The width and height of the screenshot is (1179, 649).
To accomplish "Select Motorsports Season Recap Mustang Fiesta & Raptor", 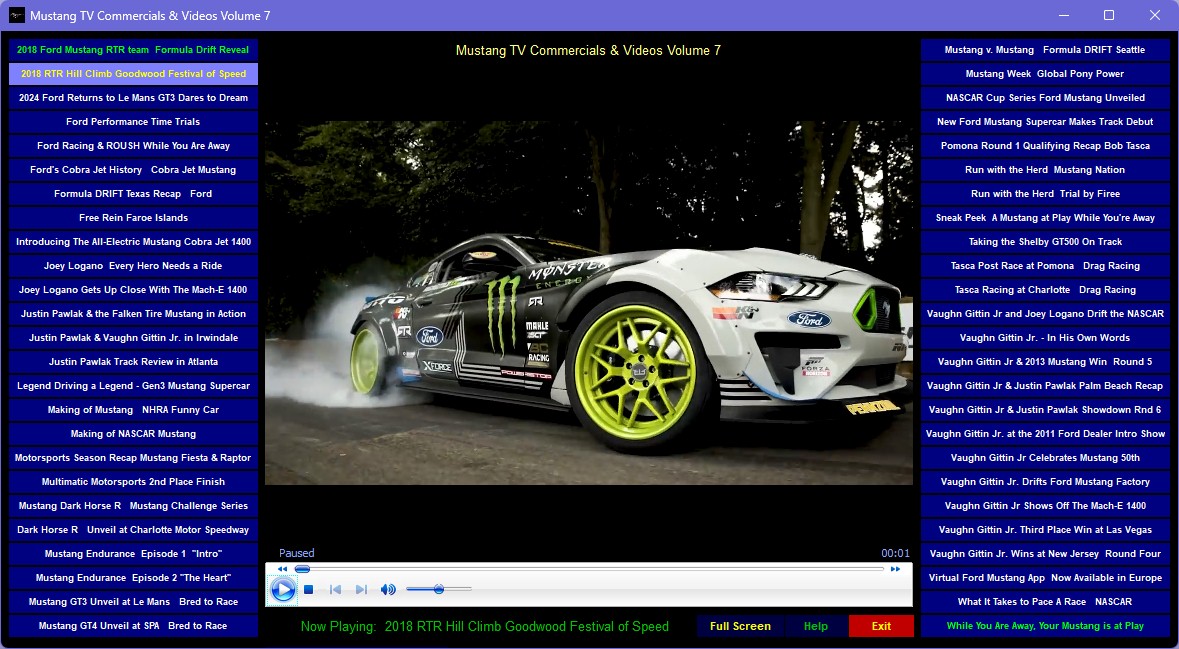I will (133, 458).
